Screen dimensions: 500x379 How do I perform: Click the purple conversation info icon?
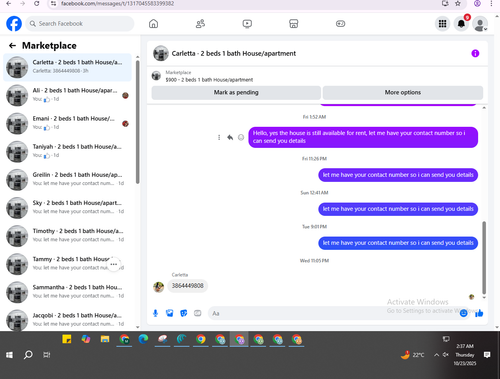point(475,53)
